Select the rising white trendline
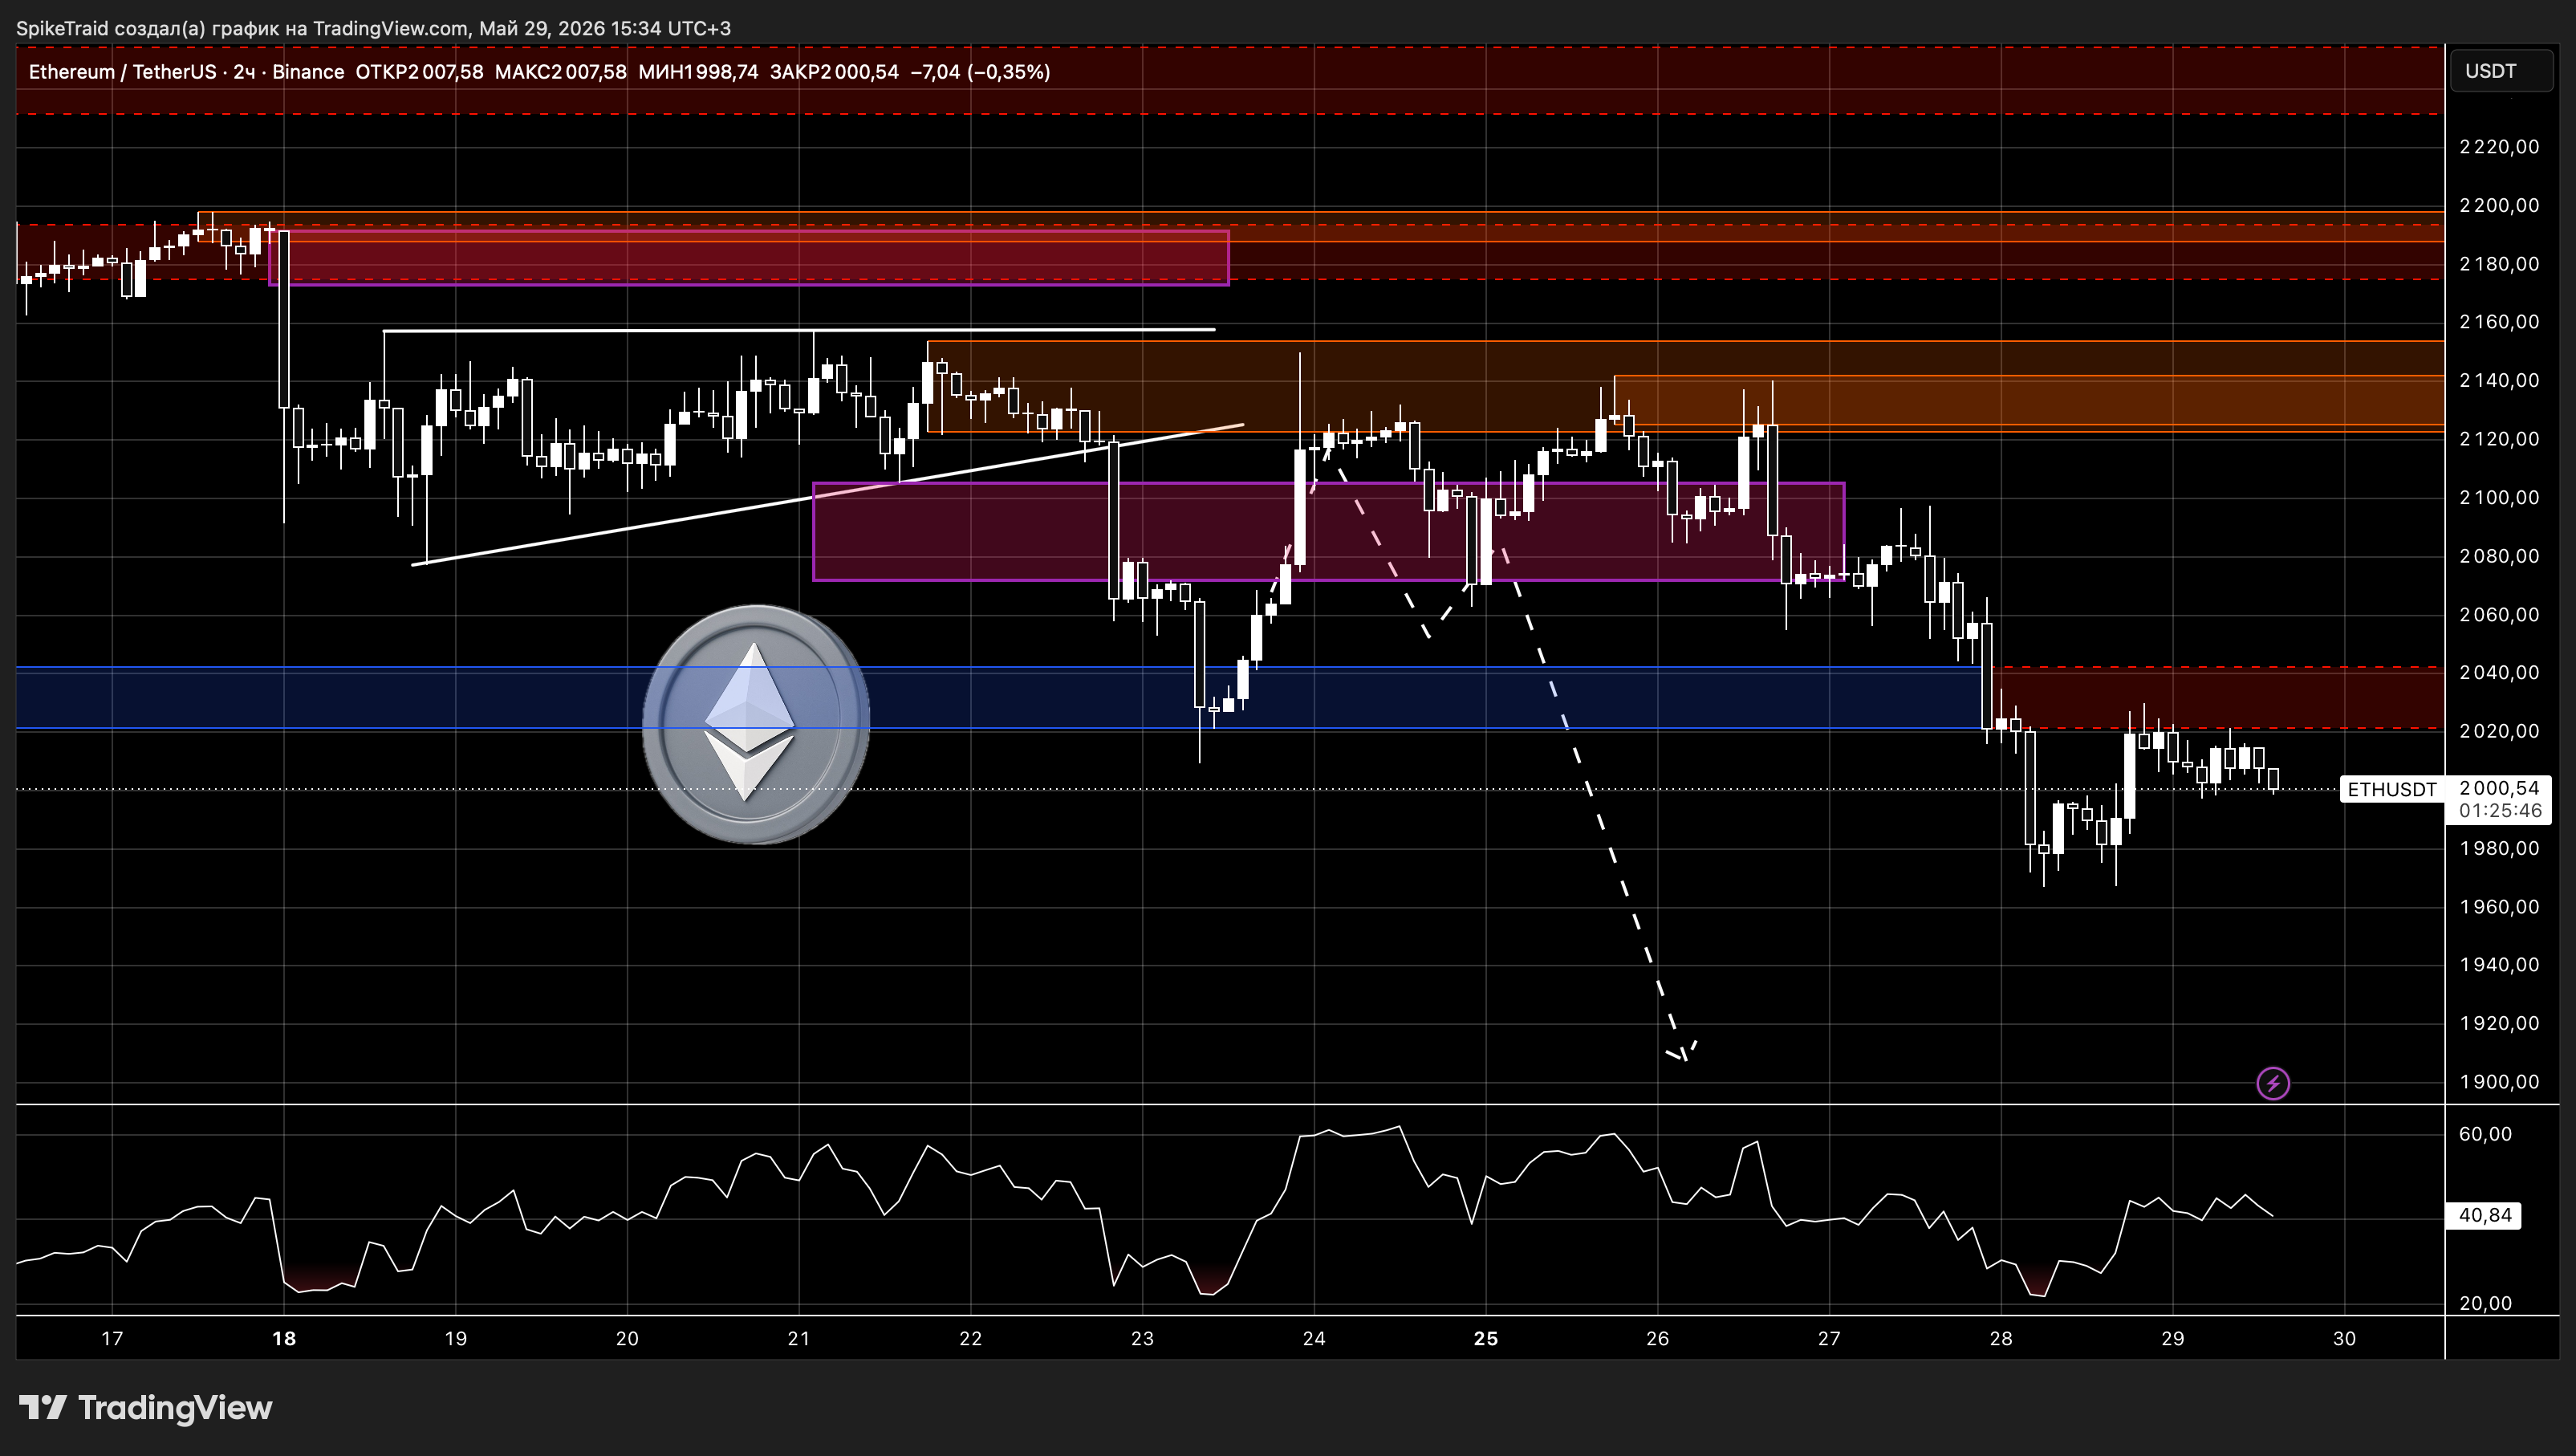Screen dimensions: 2576x1456 828,494
